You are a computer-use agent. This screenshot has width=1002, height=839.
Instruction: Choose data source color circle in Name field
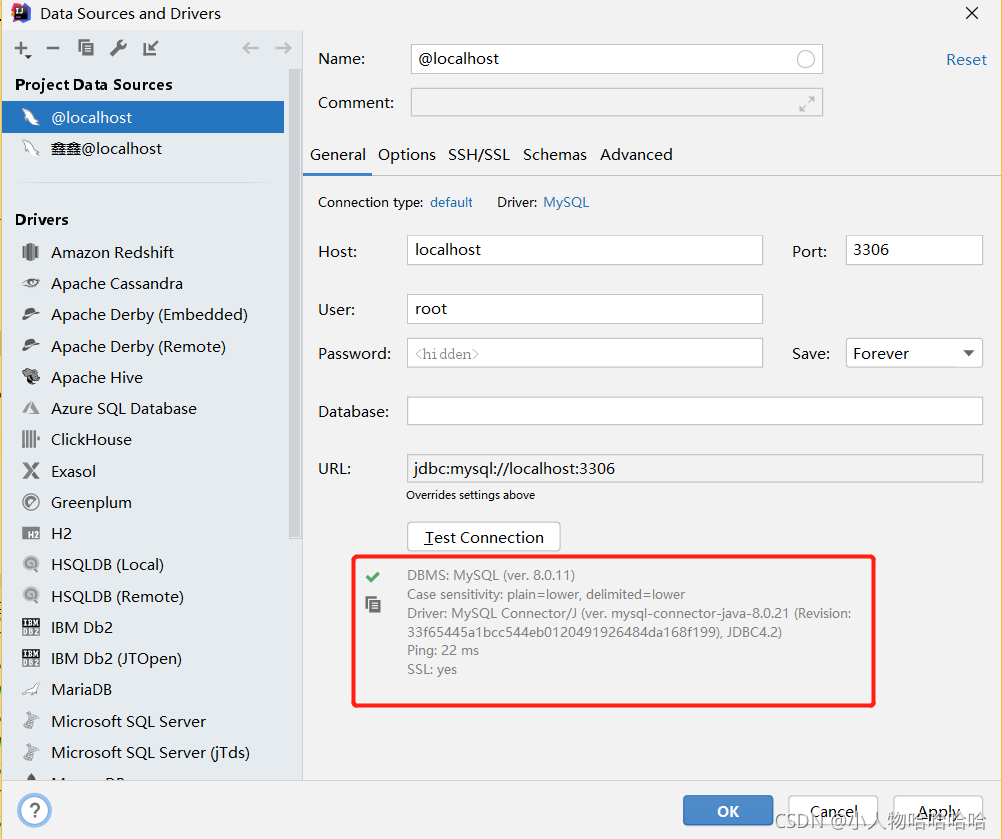coord(806,59)
